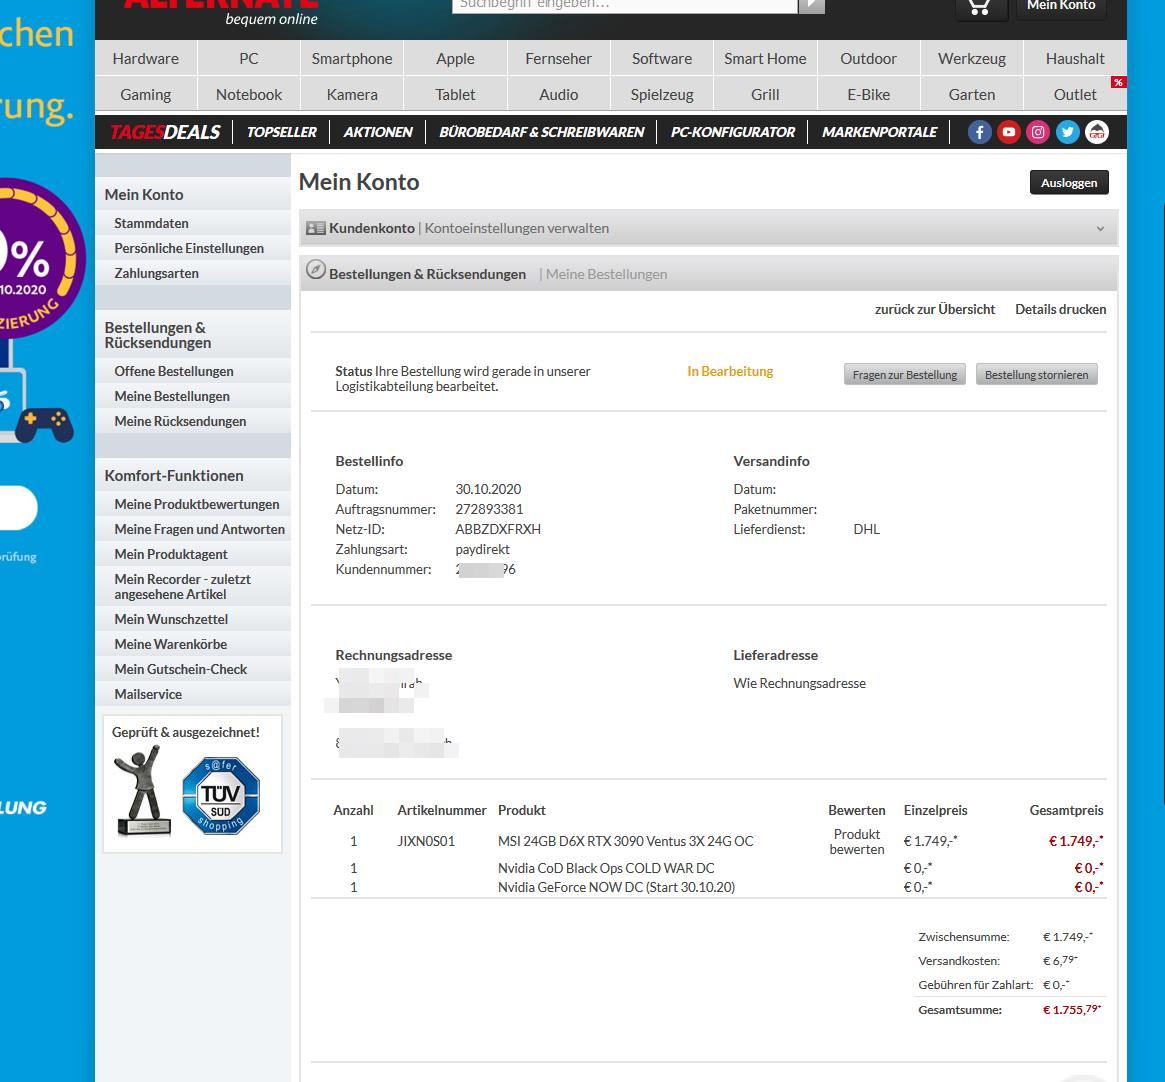Open Meine Bestellungen in sidebar
The image size is (1165, 1082).
(x=172, y=396)
